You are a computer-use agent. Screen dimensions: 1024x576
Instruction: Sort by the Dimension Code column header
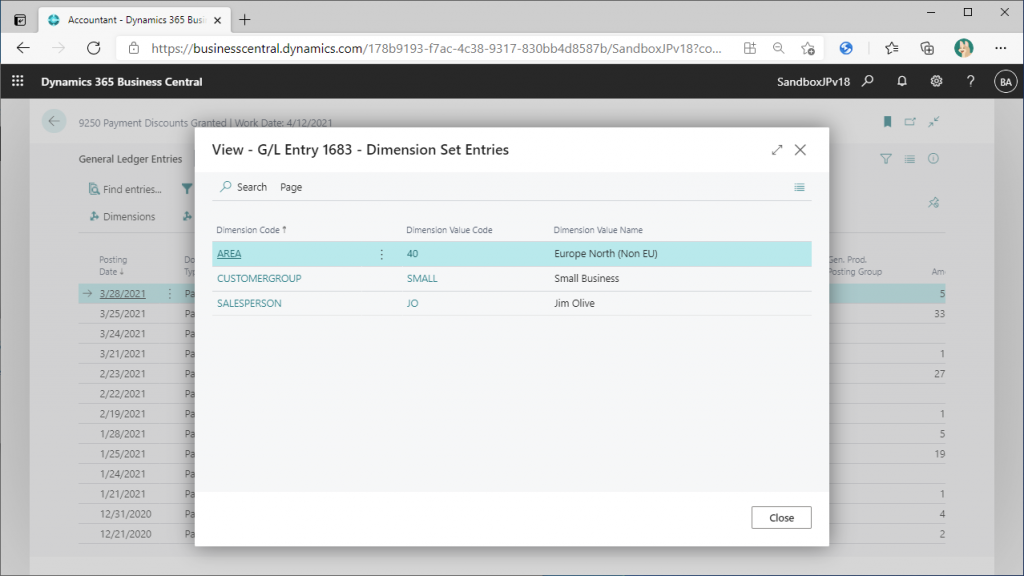pyautogui.click(x=250, y=230)
